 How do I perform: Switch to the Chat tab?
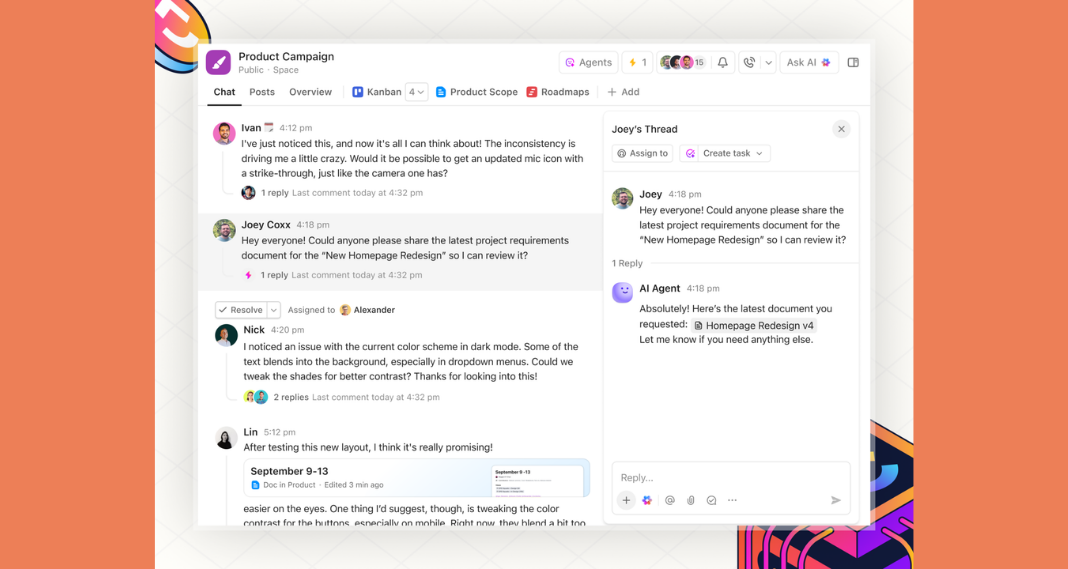tap(224, 92)
